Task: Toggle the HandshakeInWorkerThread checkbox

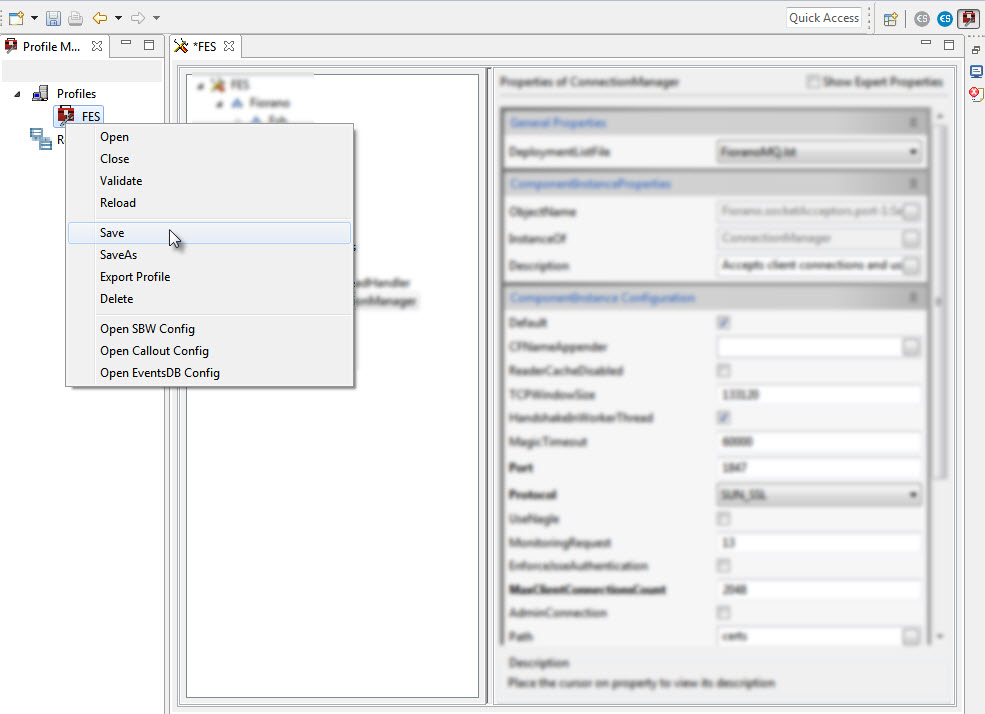Action: pyautogui.click(x=724, y=418)
